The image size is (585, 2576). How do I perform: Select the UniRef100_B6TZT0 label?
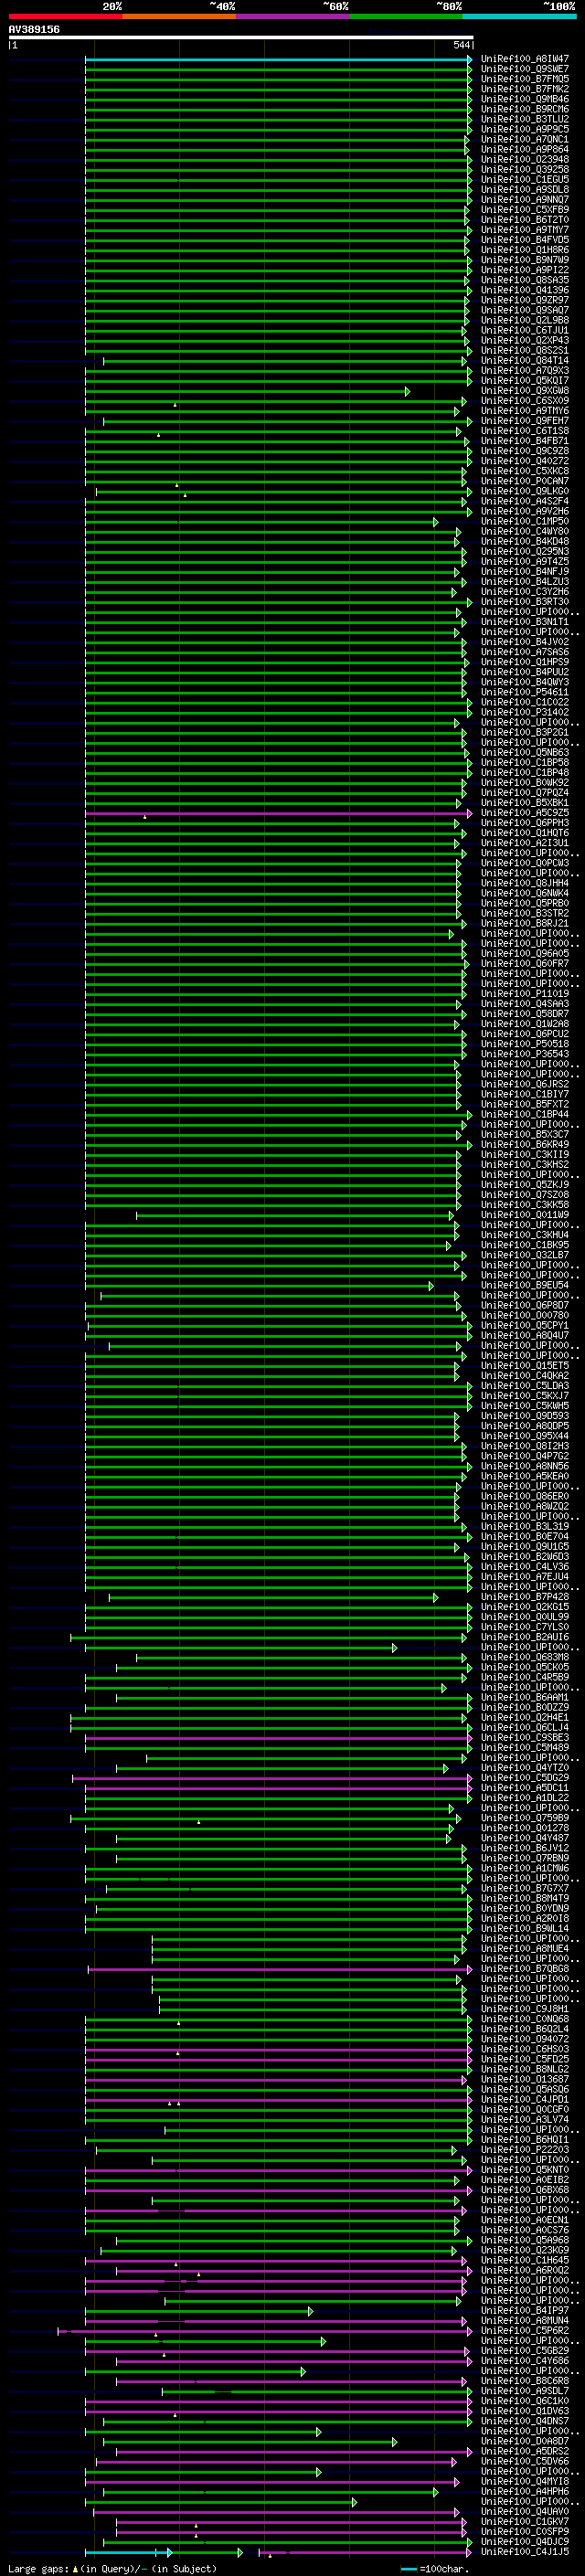[525, 220]
